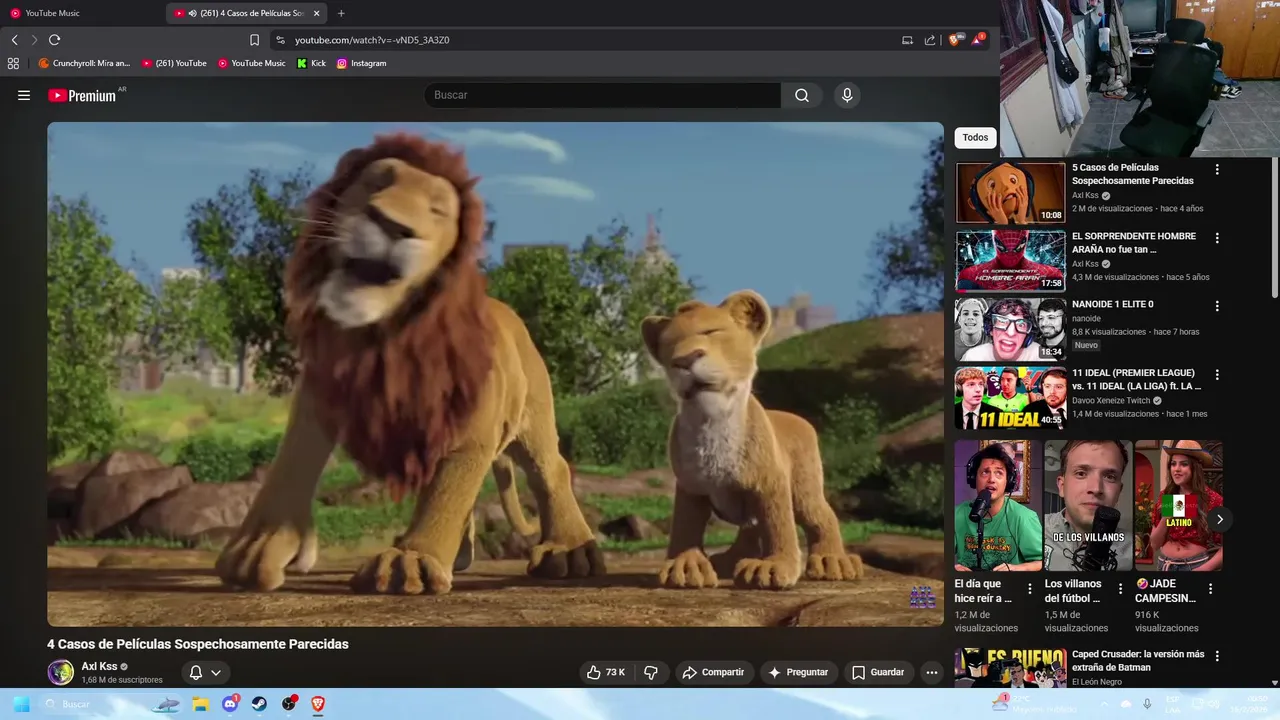The image size is (1280, 720).
Task: Open Crunchyroll bookmark
Action: (x=84, y=63)
